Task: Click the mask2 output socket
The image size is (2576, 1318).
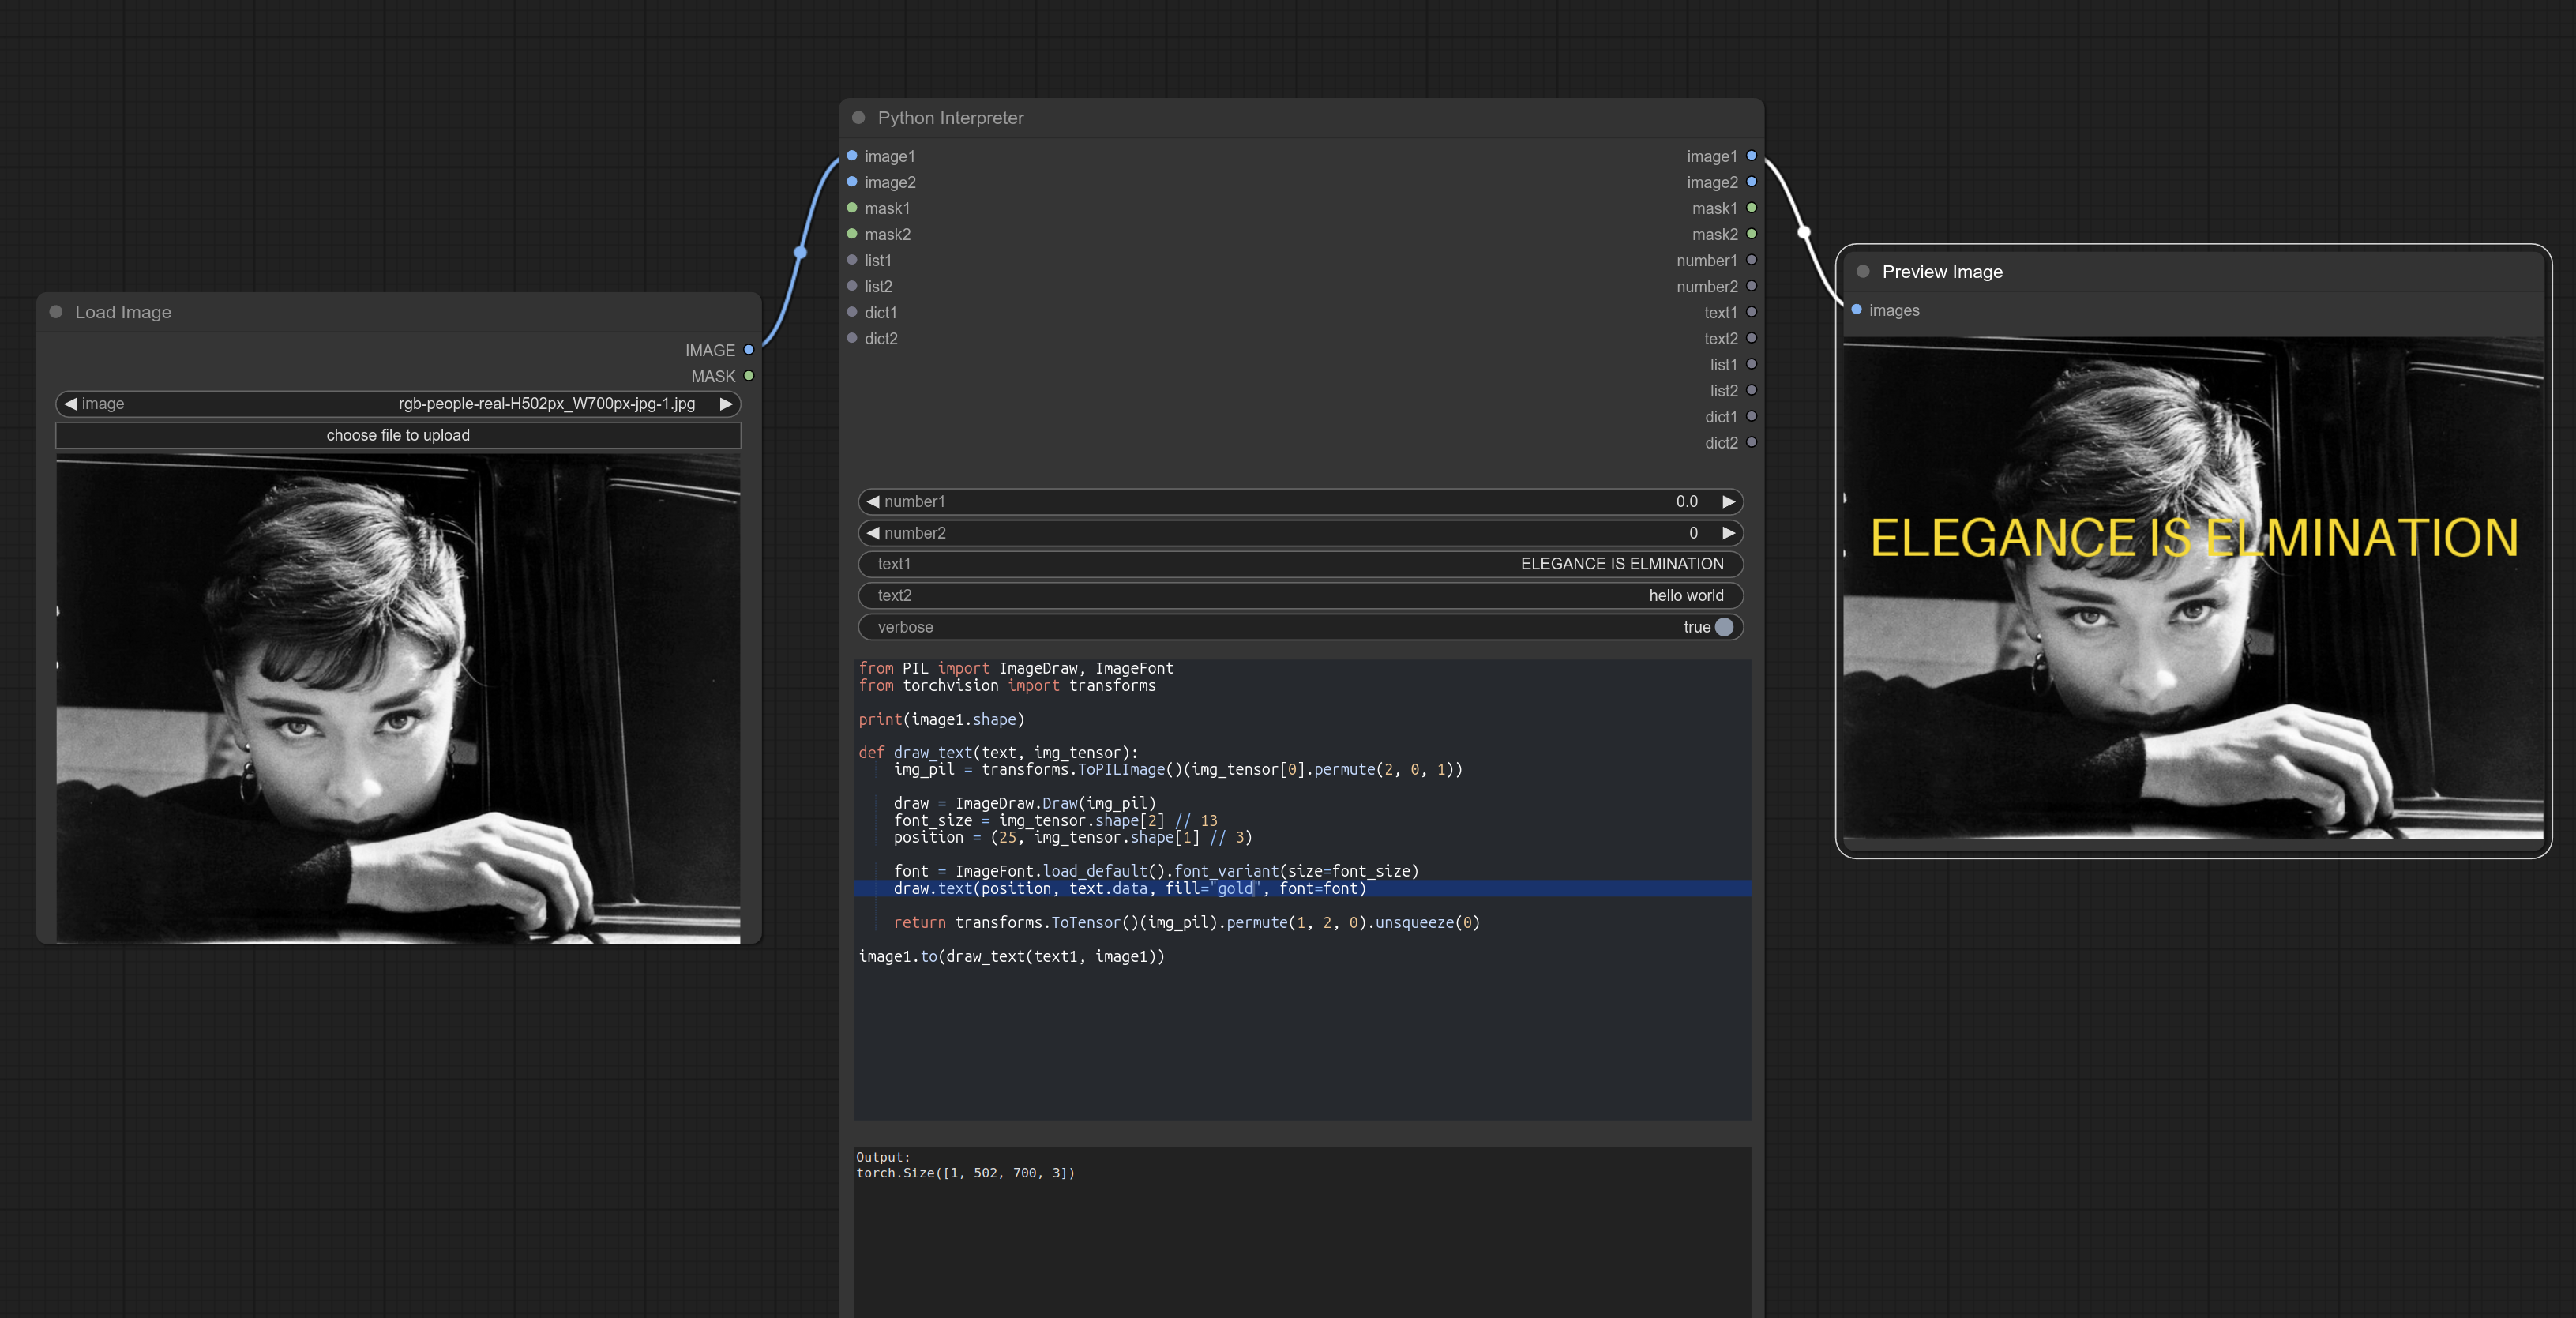Action: coord(1751,234)
